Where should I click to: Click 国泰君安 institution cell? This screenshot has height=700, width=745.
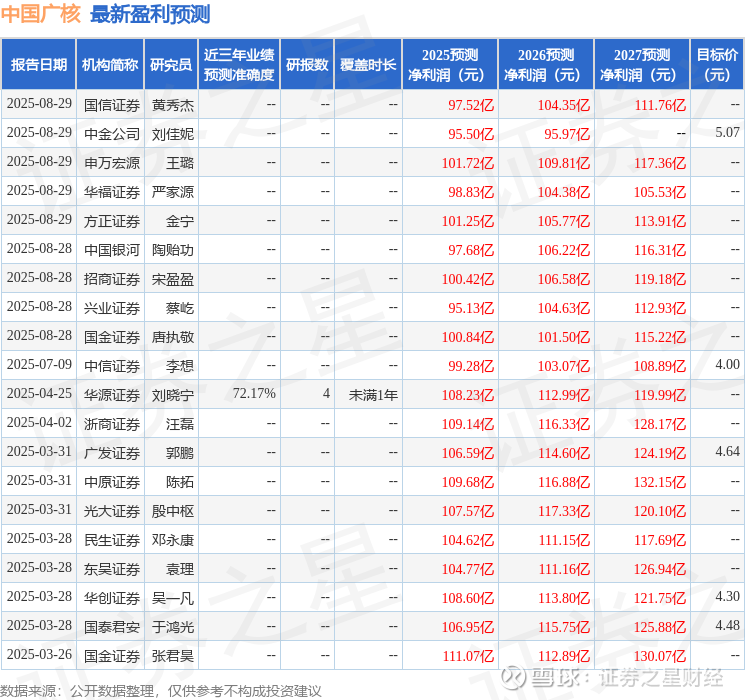tap(112, 627)
